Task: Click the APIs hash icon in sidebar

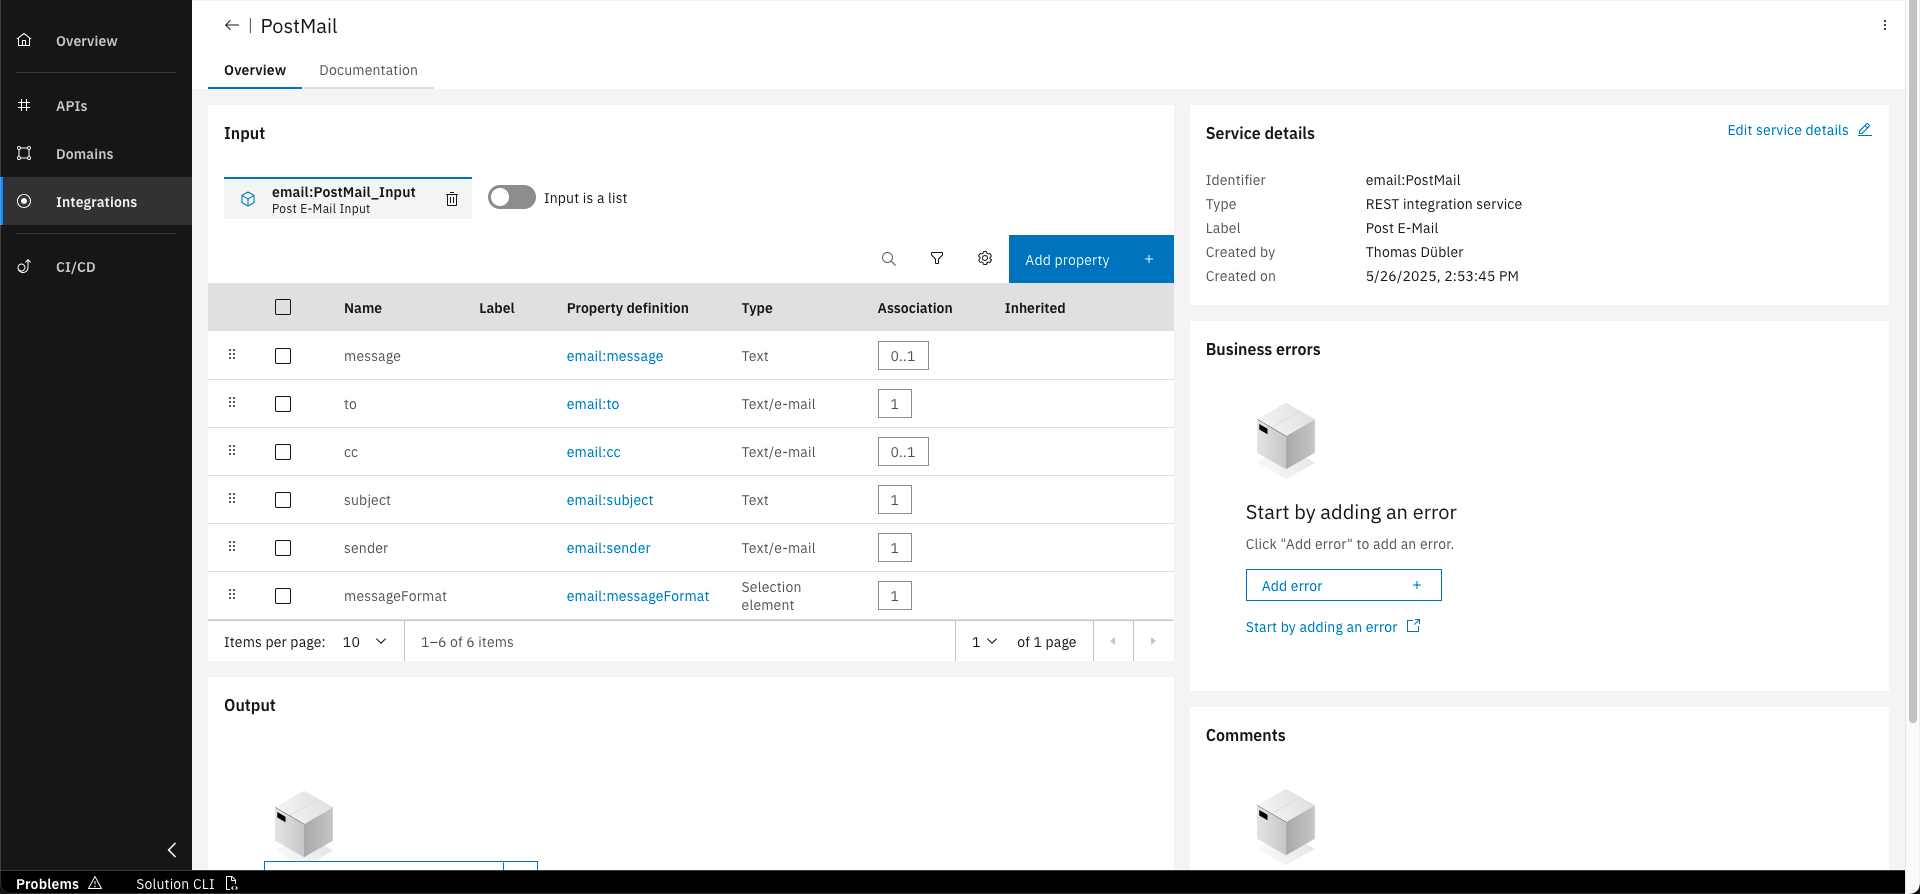Action: click(x=24, y=105)
